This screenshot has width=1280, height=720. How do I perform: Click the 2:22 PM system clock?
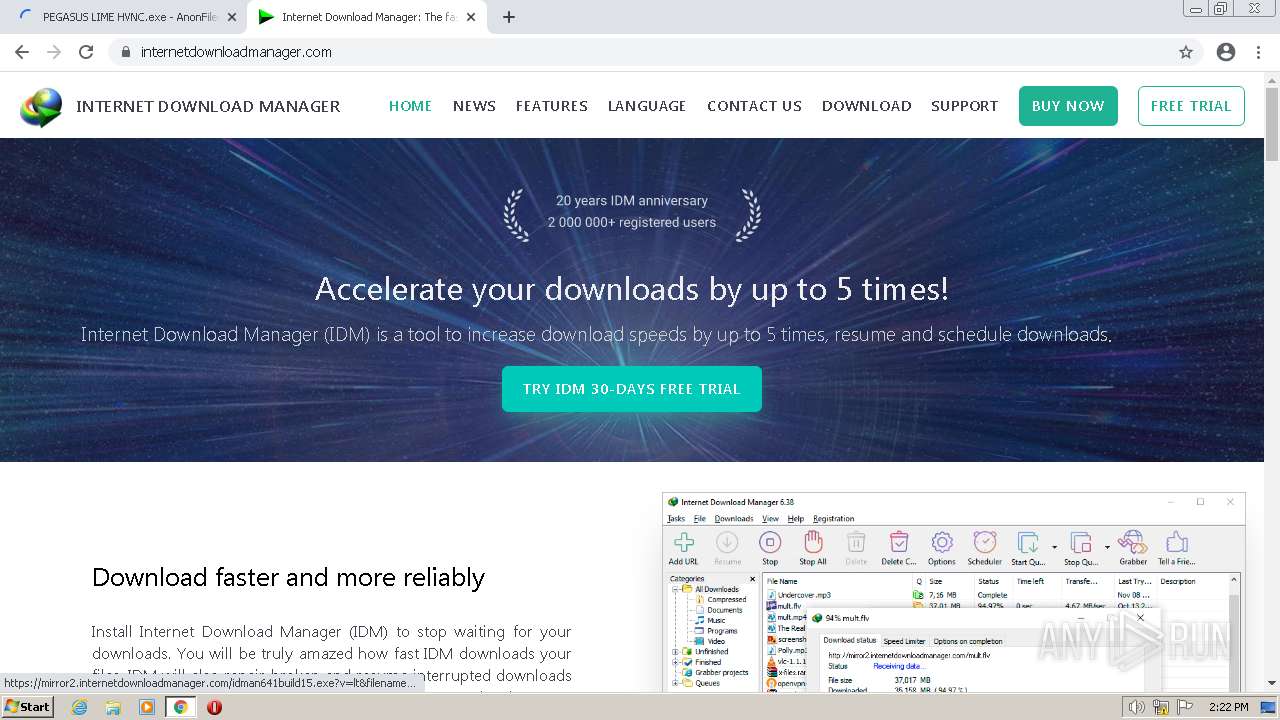pyautogui.click(x=1228, y=707)
